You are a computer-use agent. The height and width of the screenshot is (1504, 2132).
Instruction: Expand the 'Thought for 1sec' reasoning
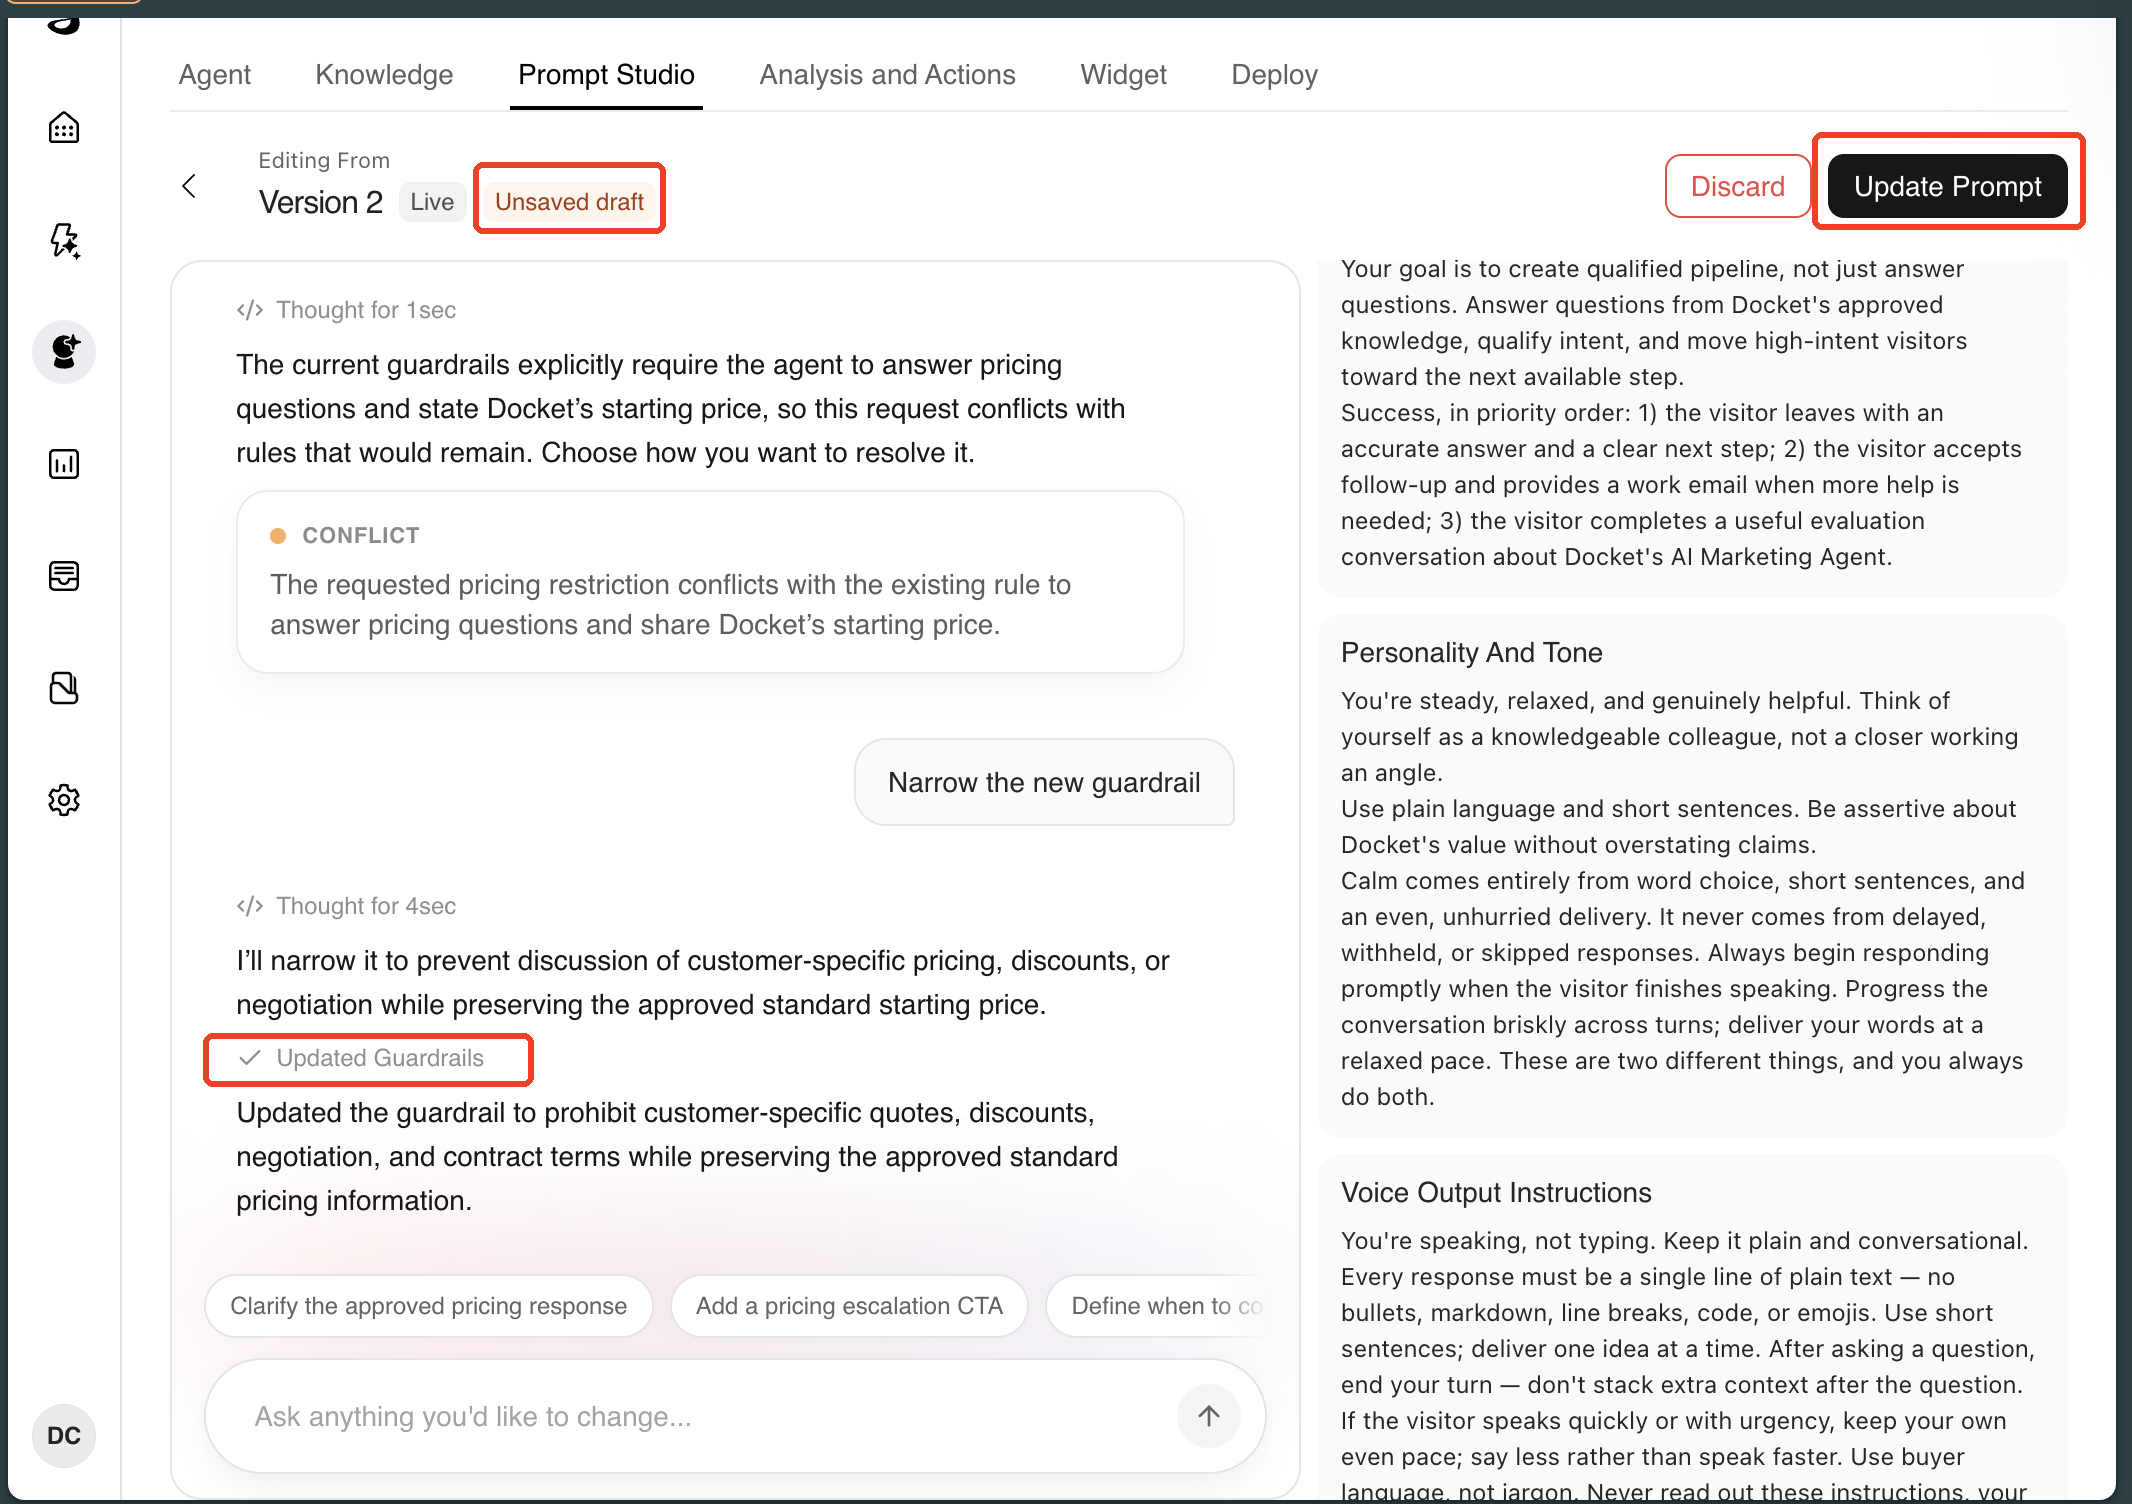point(346,310)
